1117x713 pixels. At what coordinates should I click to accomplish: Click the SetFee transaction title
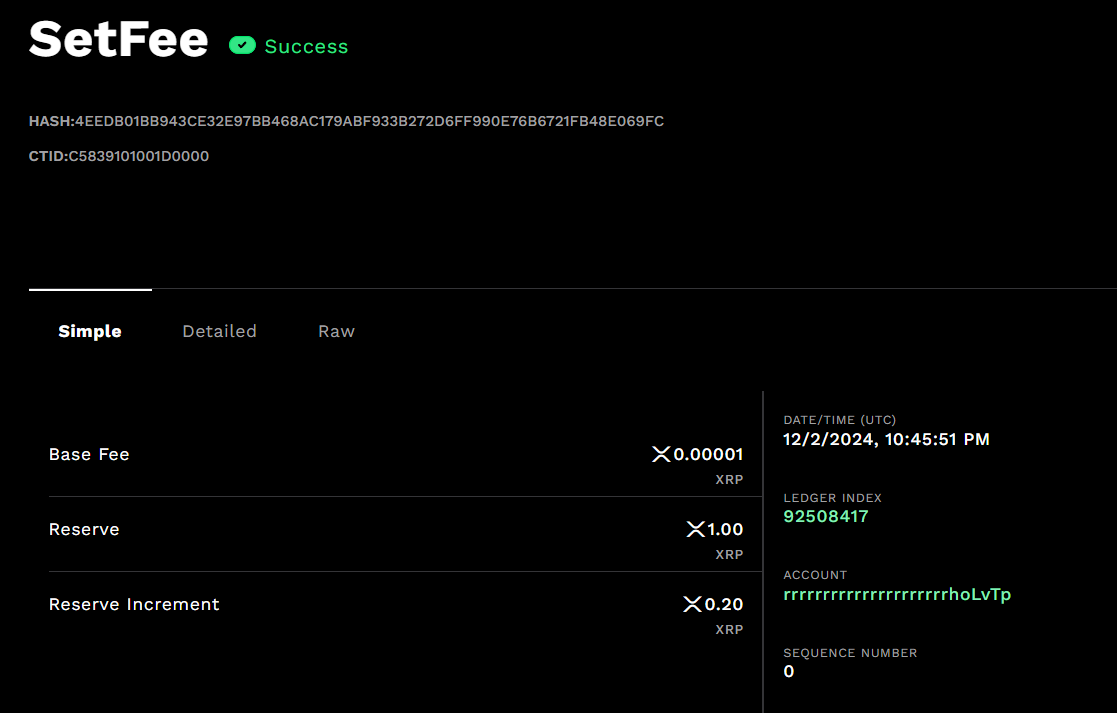pyautogui.click(x=118, y=39)
